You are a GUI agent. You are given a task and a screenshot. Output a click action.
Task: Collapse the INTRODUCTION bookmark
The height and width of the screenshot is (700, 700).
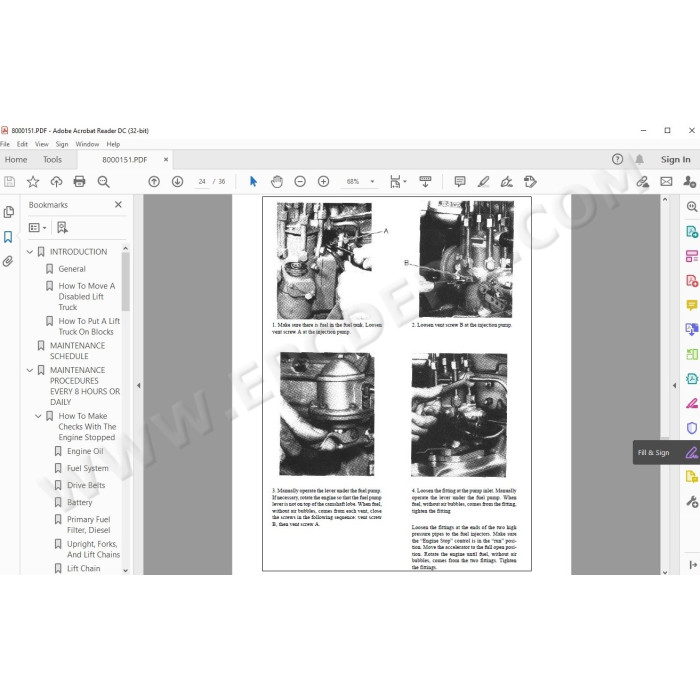coord(30,252)
